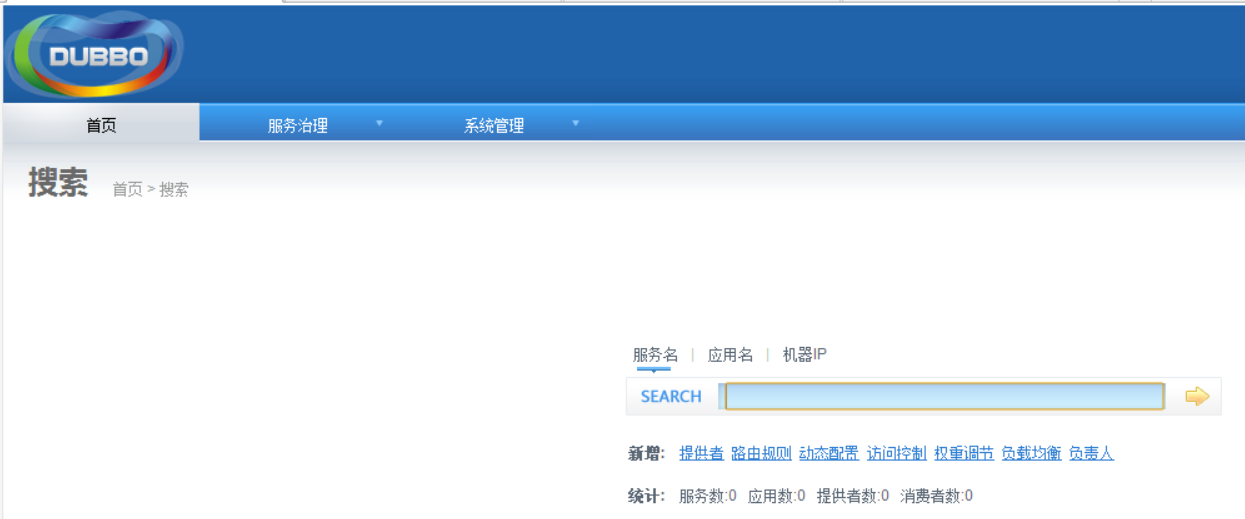The image size is (1245, 519).
Task: Select the 服务名 search tab
Action: (655, 355)
